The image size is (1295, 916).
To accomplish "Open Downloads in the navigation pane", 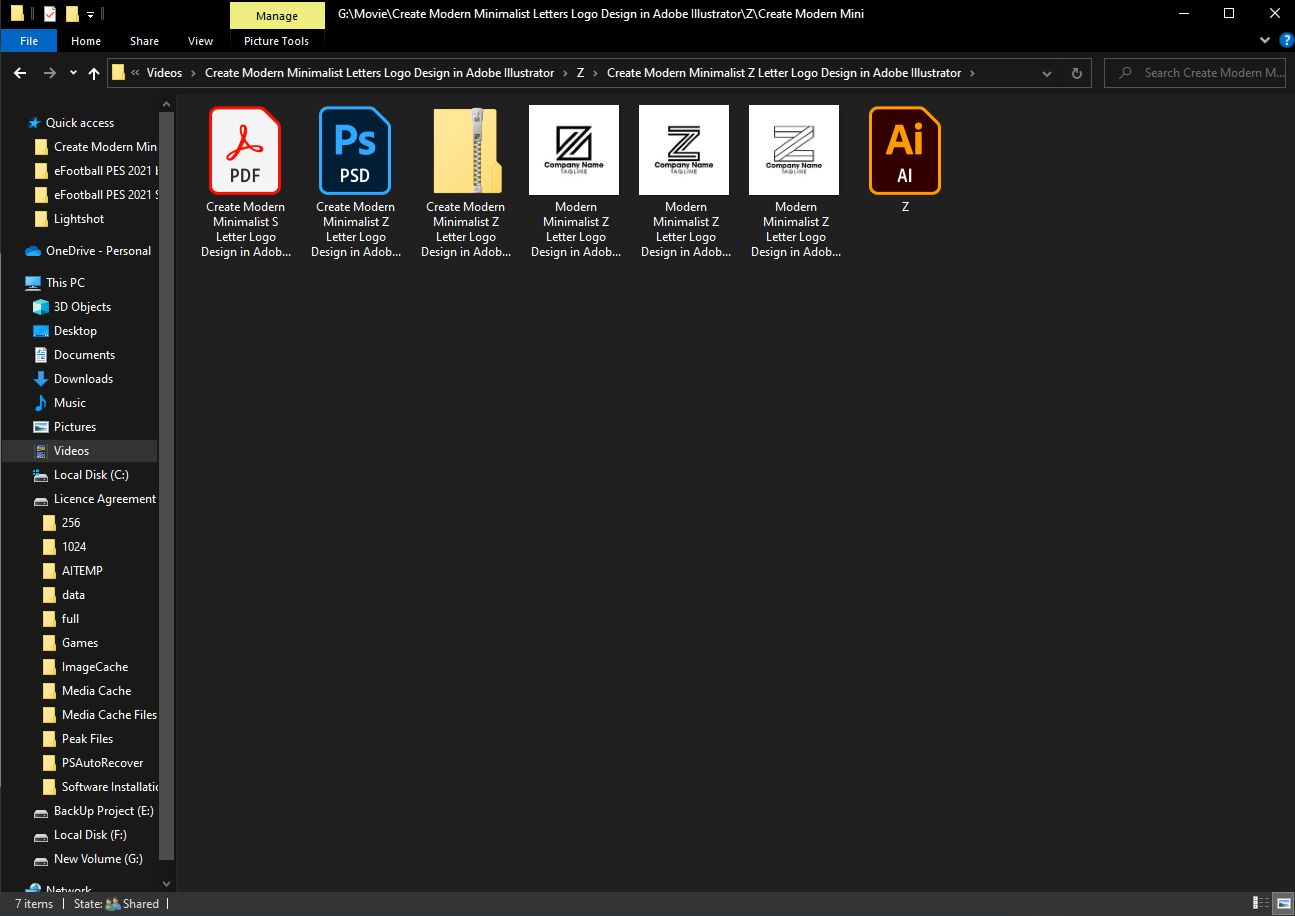I will 83,379.
